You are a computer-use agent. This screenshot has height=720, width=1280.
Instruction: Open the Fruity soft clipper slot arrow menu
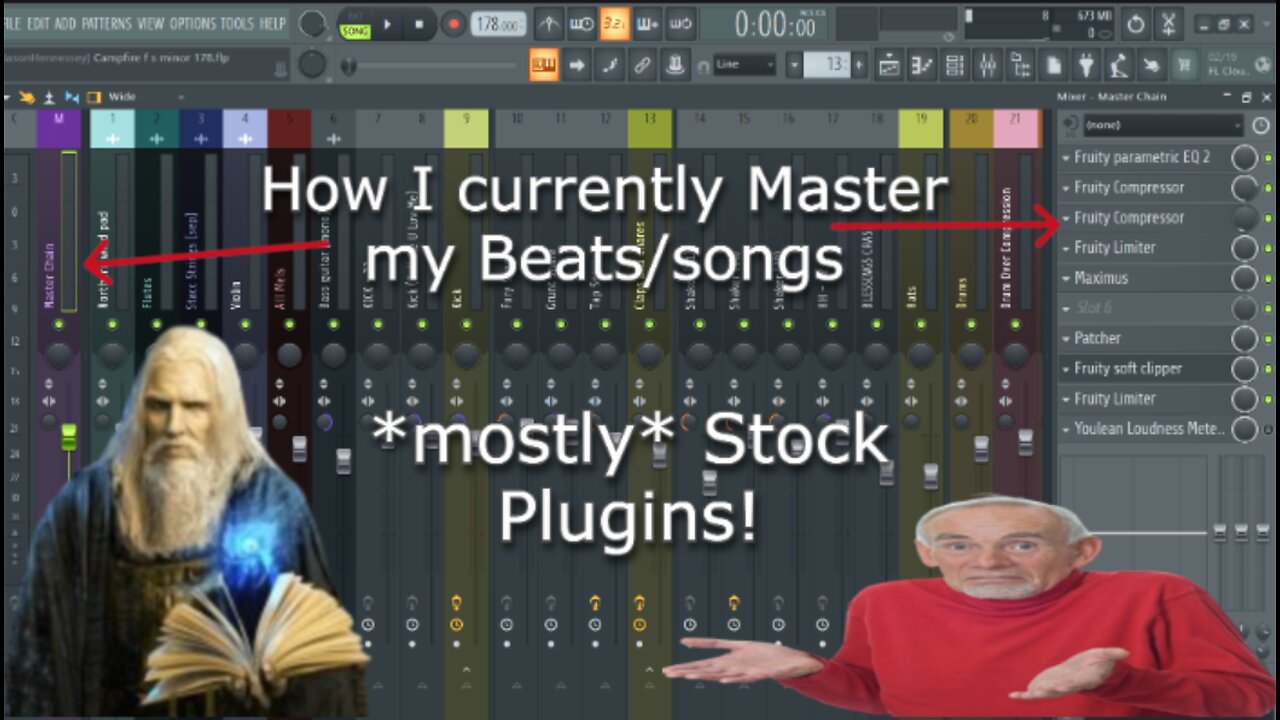click(x=1066, y=369)
